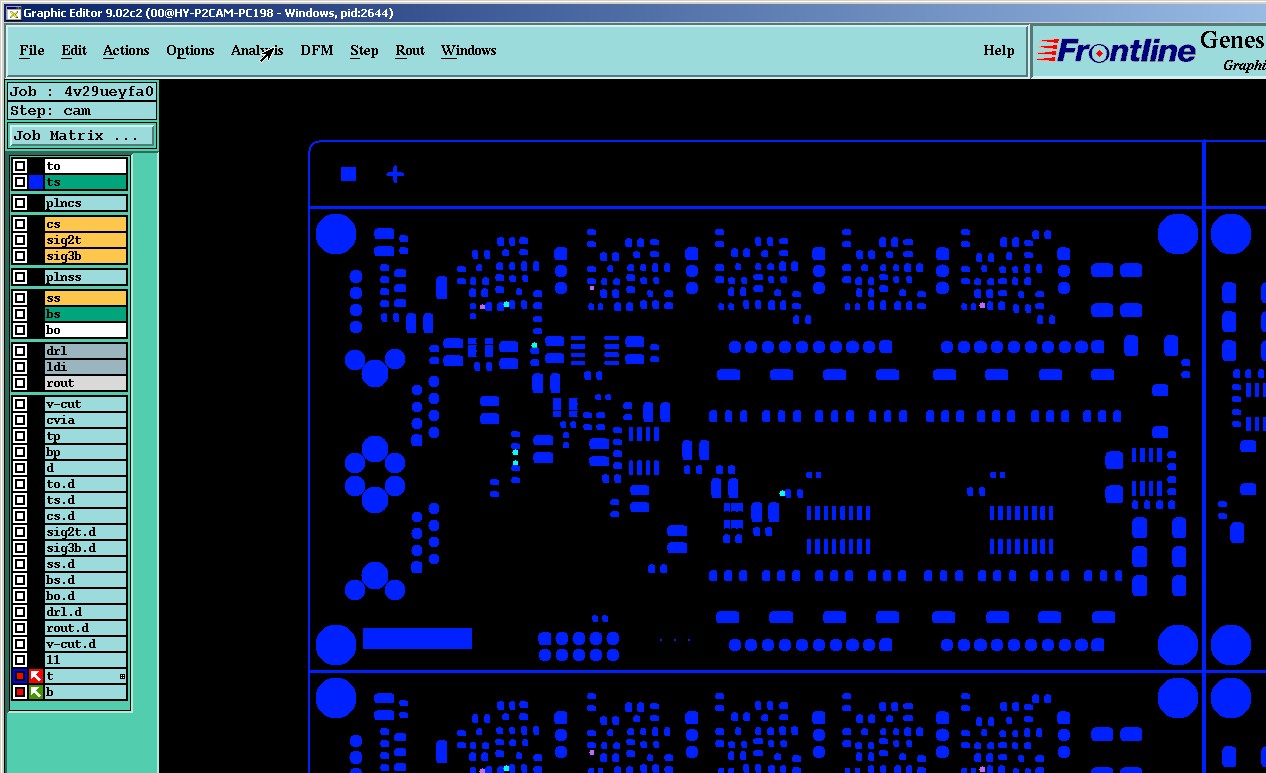The image size is (1266, 773).
Task: Enable the checkbox for layer ldi
Action: pyautogui.click(x=20, y=367)
